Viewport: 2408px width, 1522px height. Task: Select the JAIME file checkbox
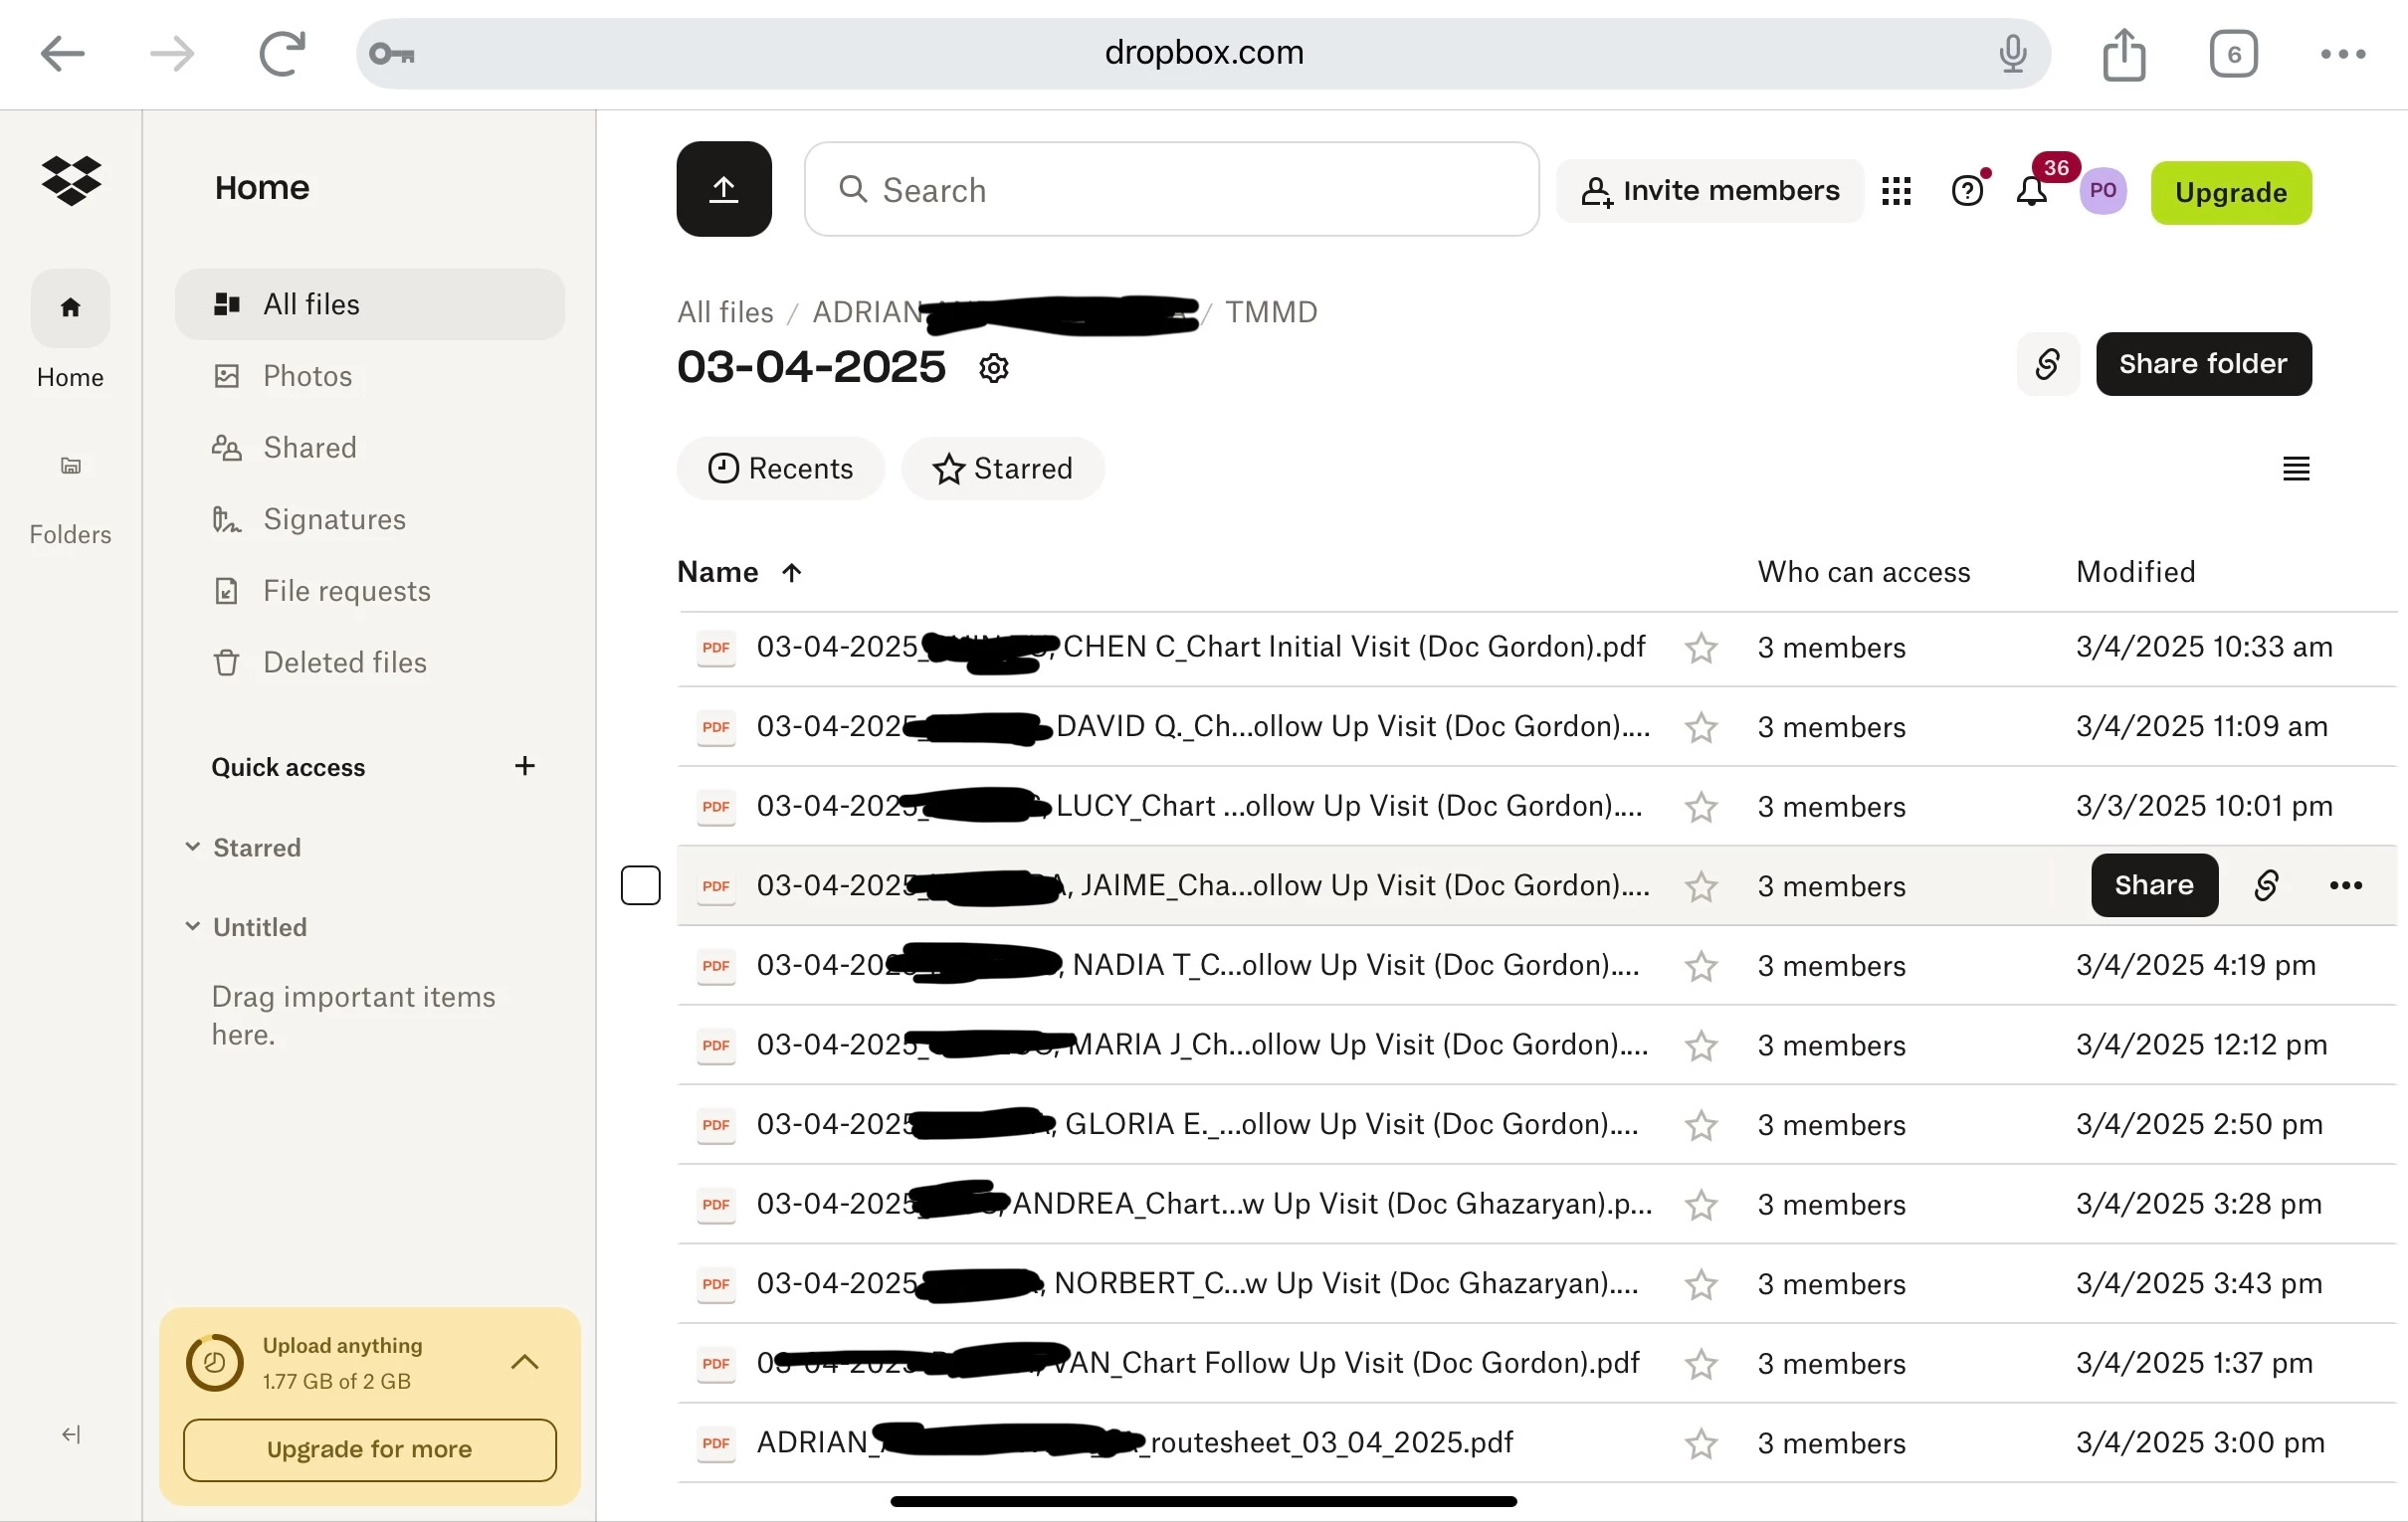click(x=640, y=885)
